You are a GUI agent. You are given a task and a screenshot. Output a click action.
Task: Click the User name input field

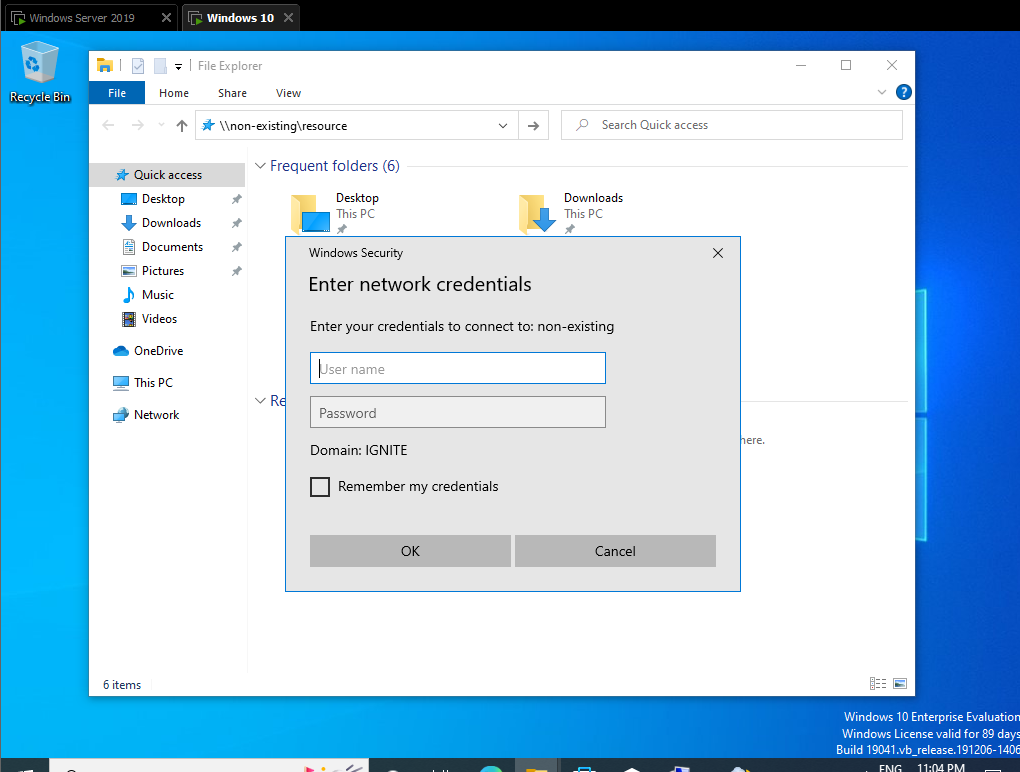457,368
